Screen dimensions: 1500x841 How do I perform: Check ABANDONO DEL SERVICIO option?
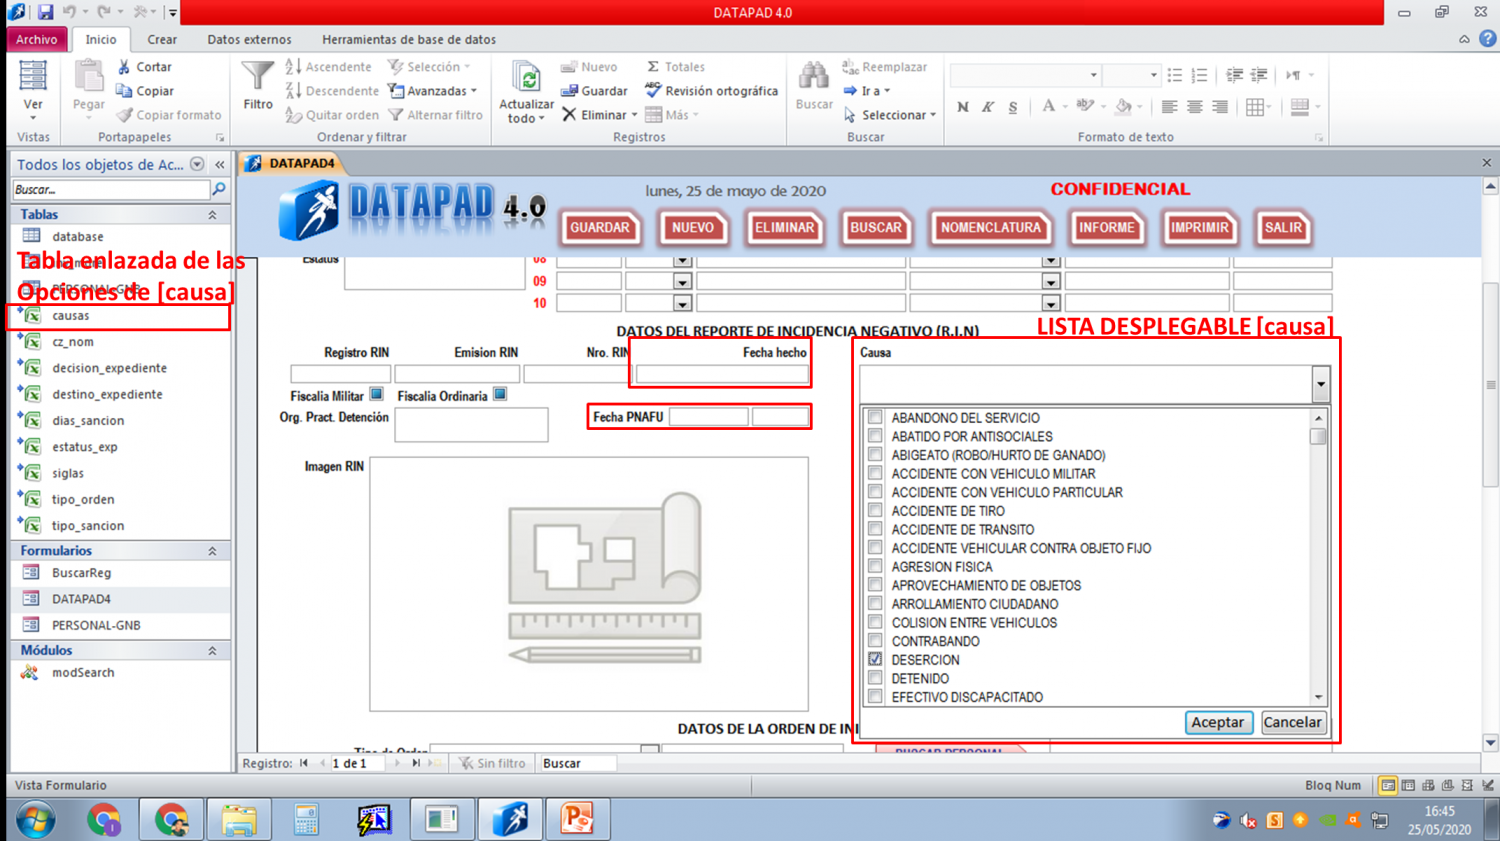pyautogui.click(x=875, y=417)
